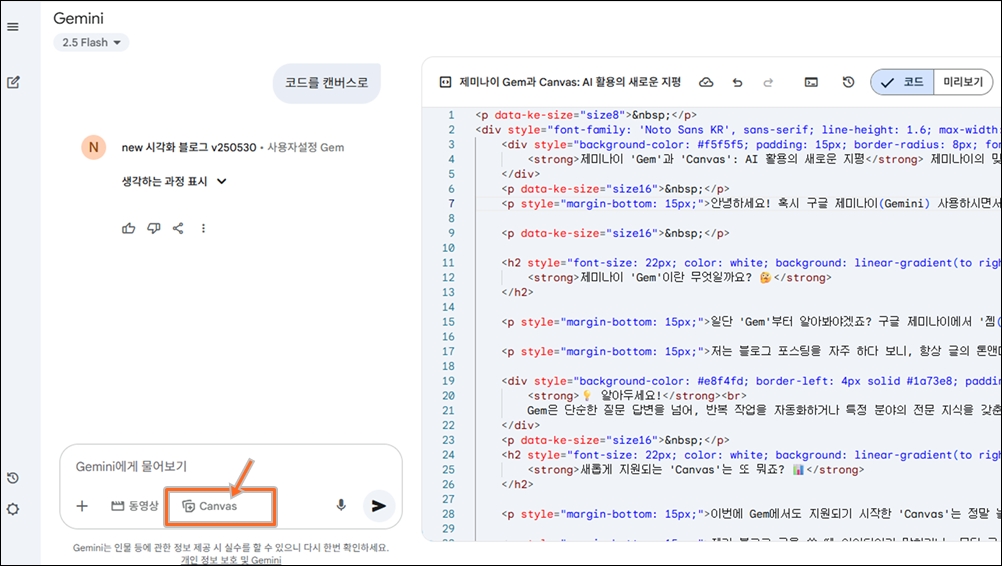Click code line 5 closing div
The image size is (1002, 566).
521,174
